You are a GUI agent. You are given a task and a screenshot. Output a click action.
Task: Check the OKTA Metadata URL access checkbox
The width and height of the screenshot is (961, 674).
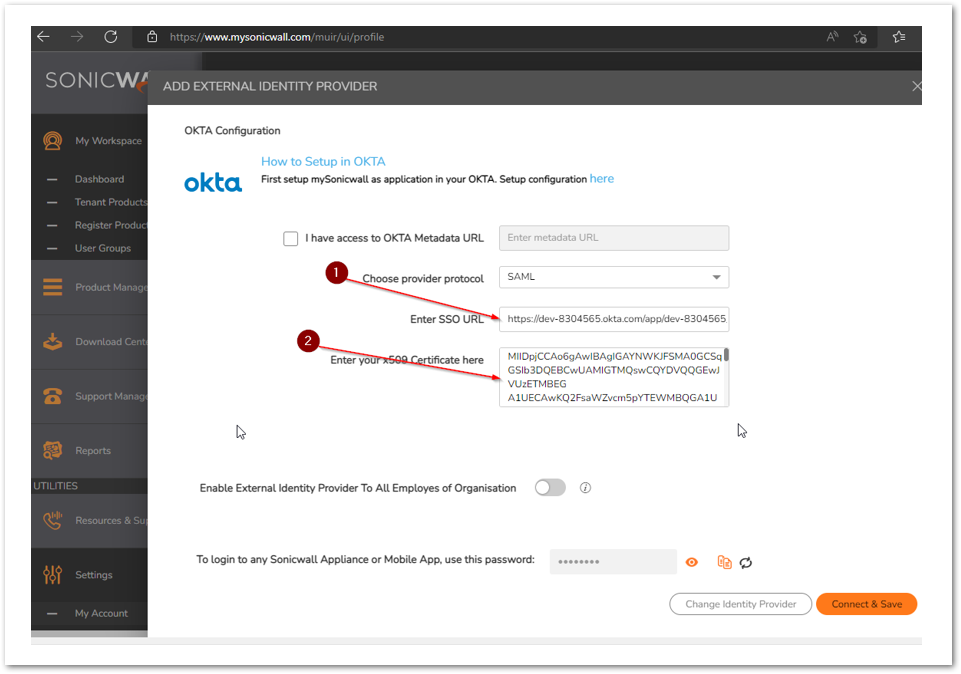[290, 238]
